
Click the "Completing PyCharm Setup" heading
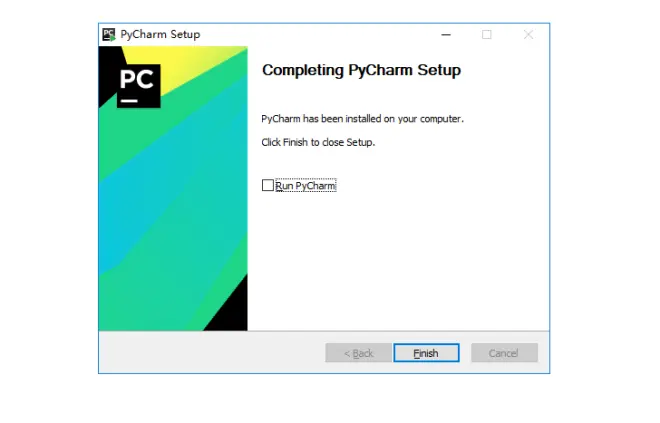361,70
